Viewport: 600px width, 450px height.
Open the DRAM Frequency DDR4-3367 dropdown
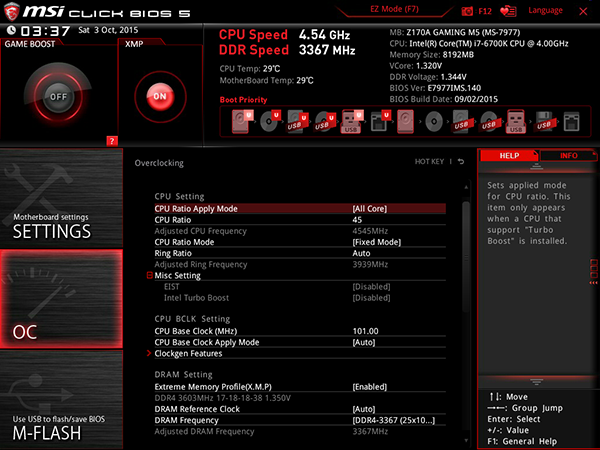[394, 420]
